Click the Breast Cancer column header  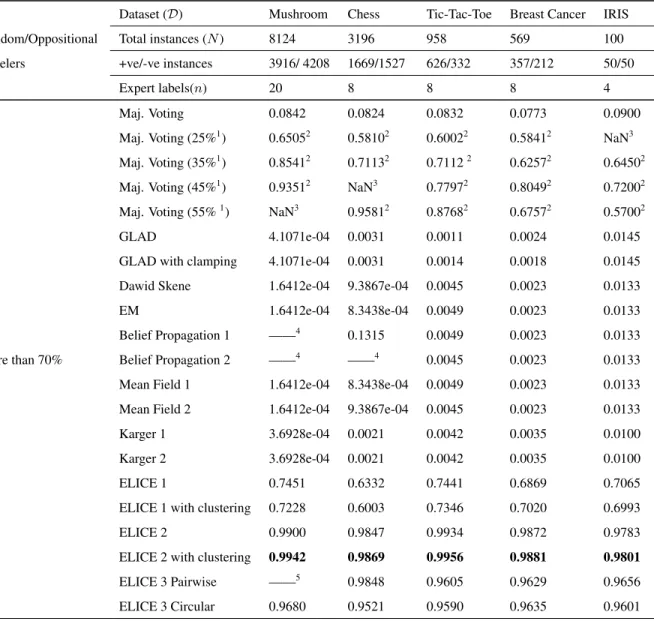tap(547, 14)
